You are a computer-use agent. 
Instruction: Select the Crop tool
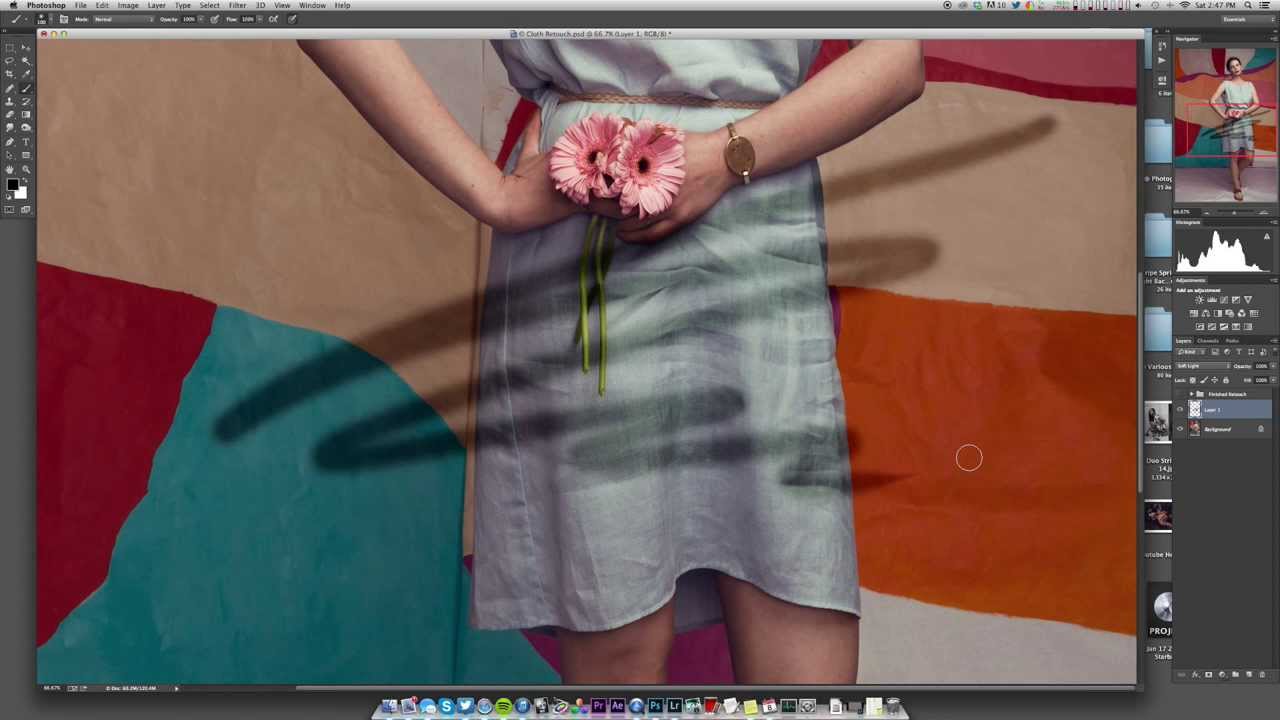10,74
